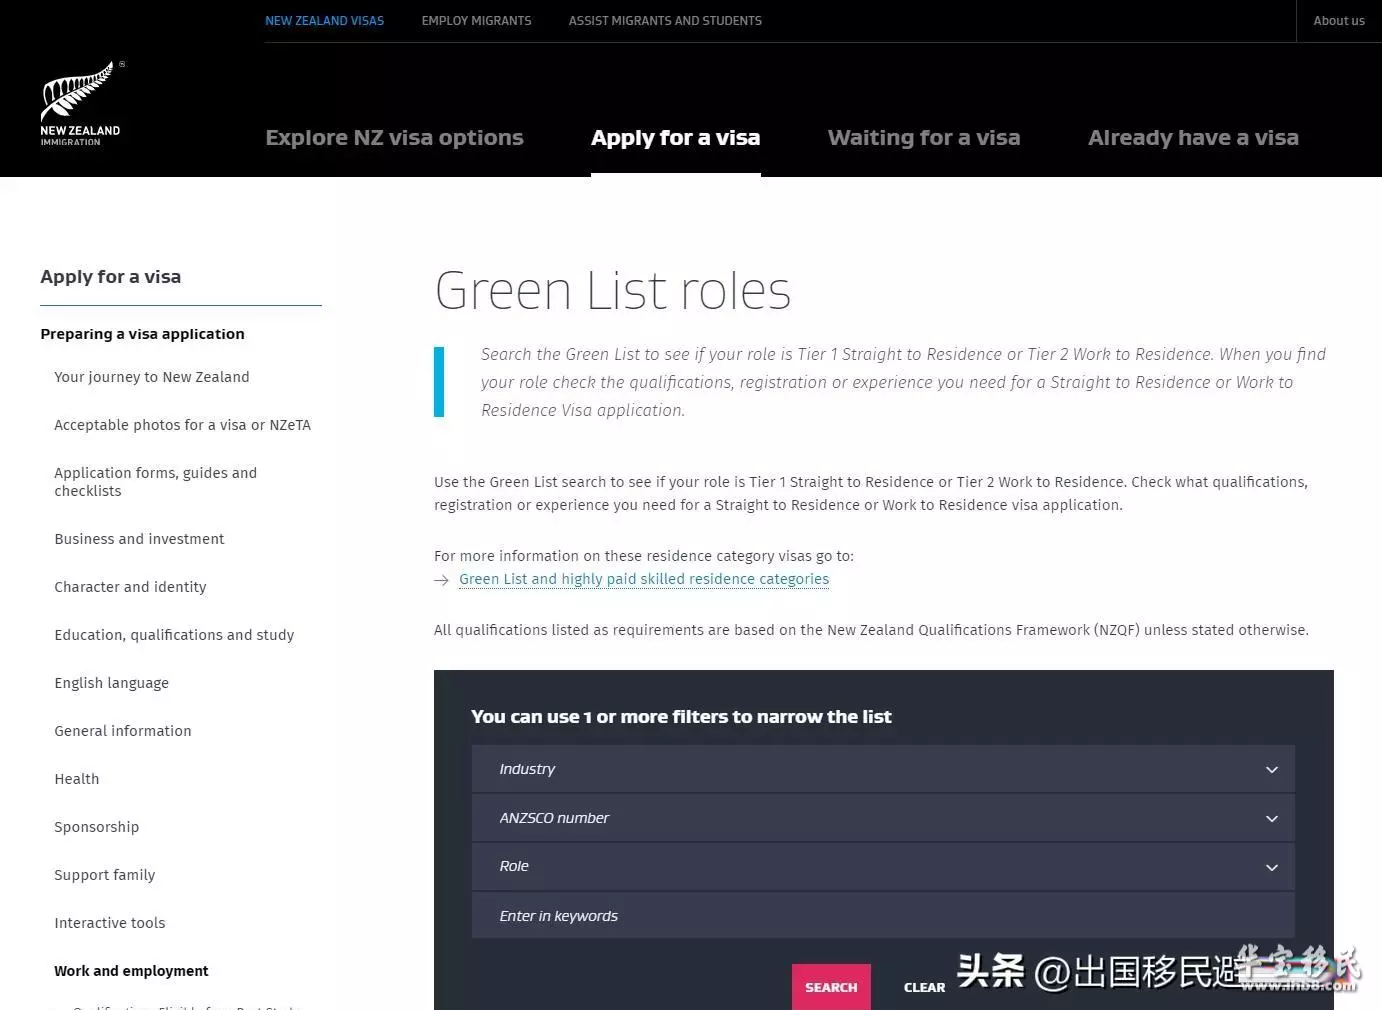
Task: Click the New Zealand Immigration fern logo
Action: (81, 104)
